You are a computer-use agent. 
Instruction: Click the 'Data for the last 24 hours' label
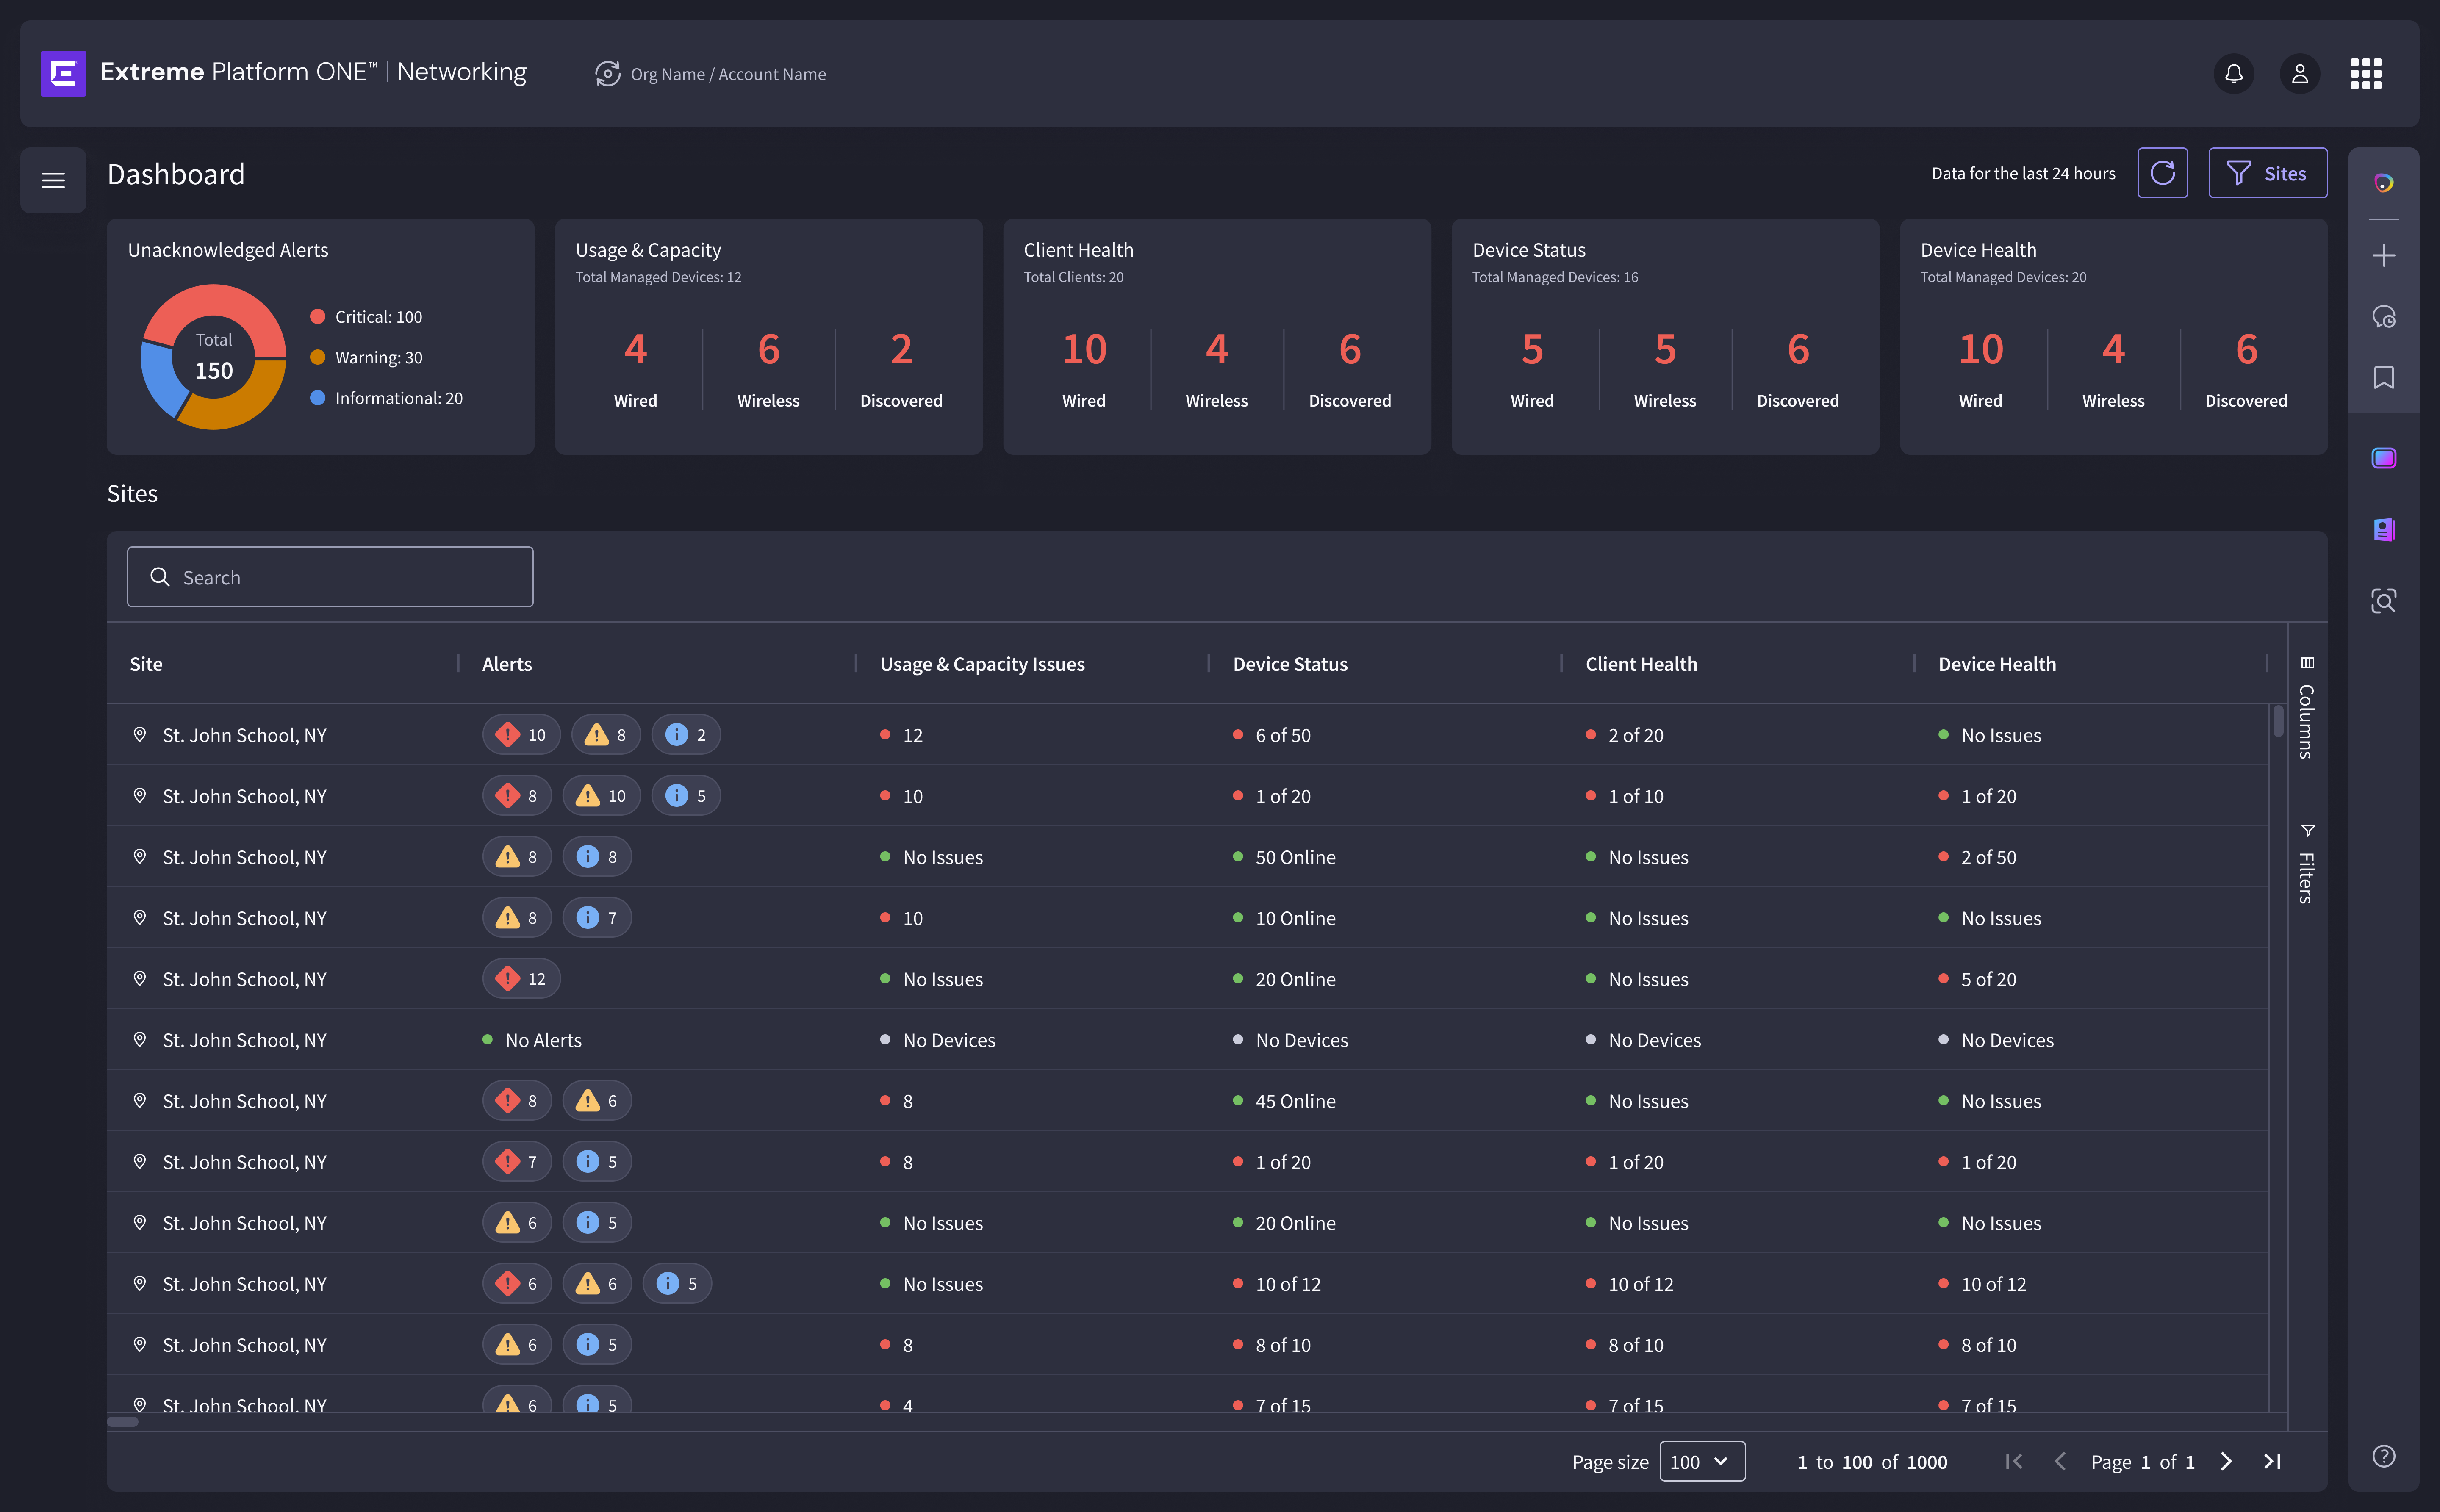(2023, 173)
